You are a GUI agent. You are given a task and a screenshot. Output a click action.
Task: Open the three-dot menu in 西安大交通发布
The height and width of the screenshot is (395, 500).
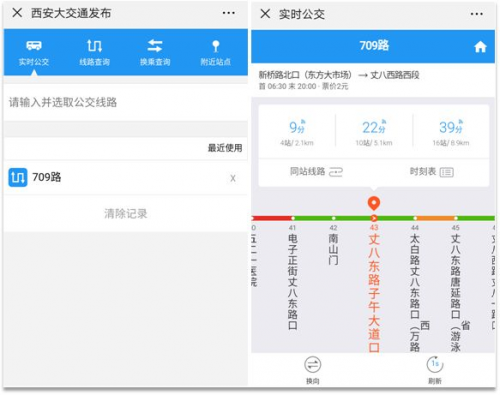click(229, 13)
